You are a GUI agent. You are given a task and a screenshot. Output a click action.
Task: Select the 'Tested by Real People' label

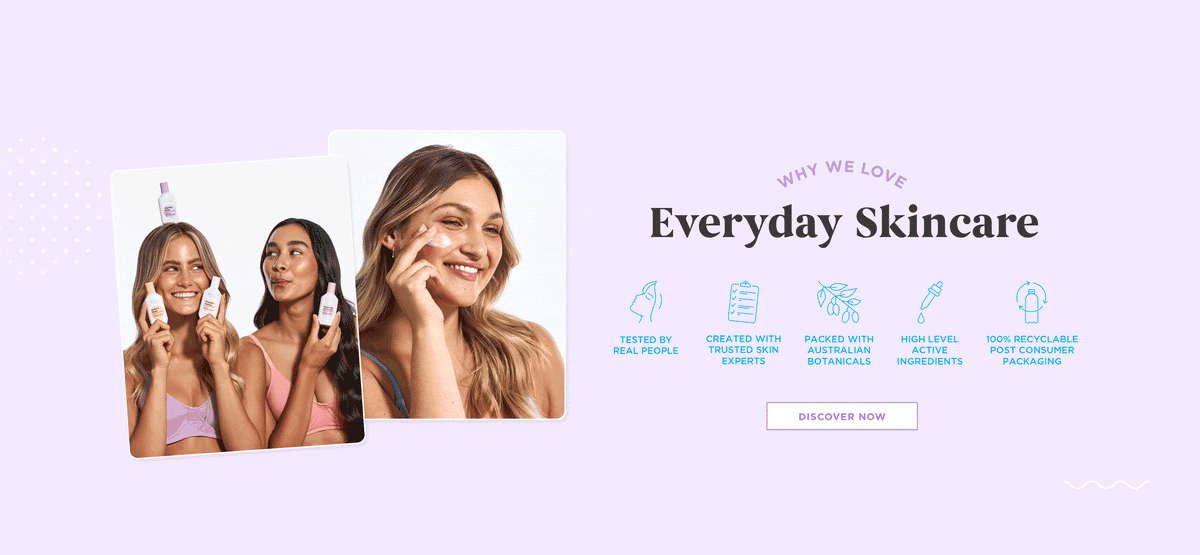[x=645, y=345]
